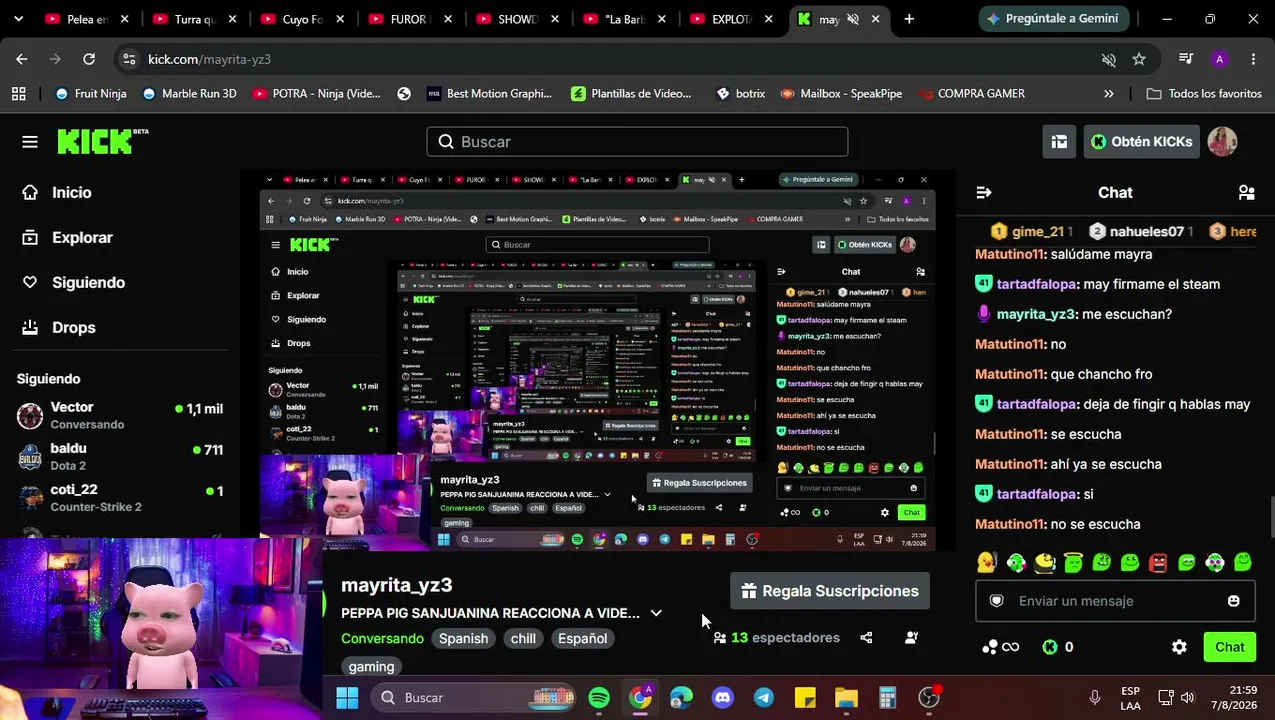Click the mayrita_yz3 streamer name

click(397, 585)
